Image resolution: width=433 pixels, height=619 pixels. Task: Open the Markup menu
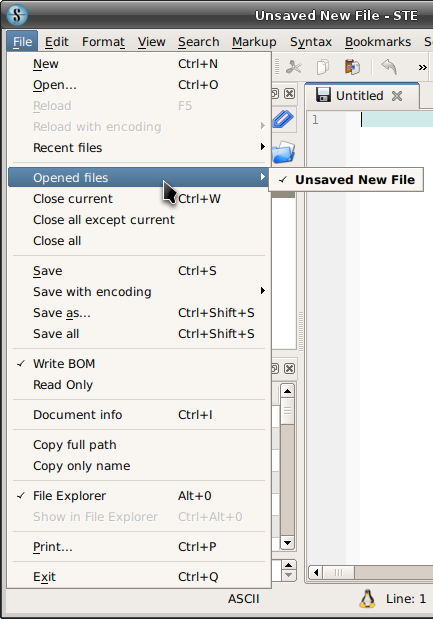click(x=254, y=41)
